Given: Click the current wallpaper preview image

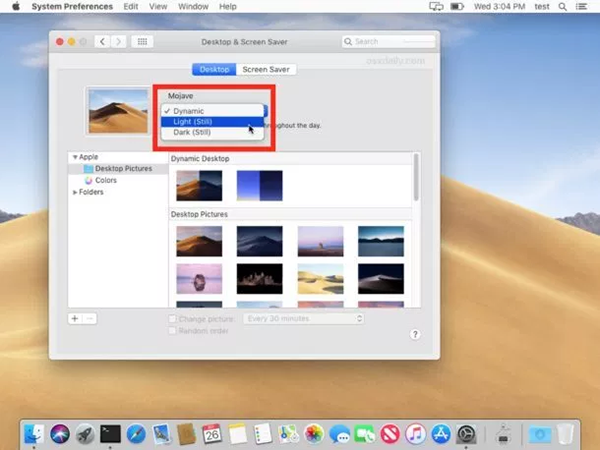Looking at the screenshot, I should point(118,111).
